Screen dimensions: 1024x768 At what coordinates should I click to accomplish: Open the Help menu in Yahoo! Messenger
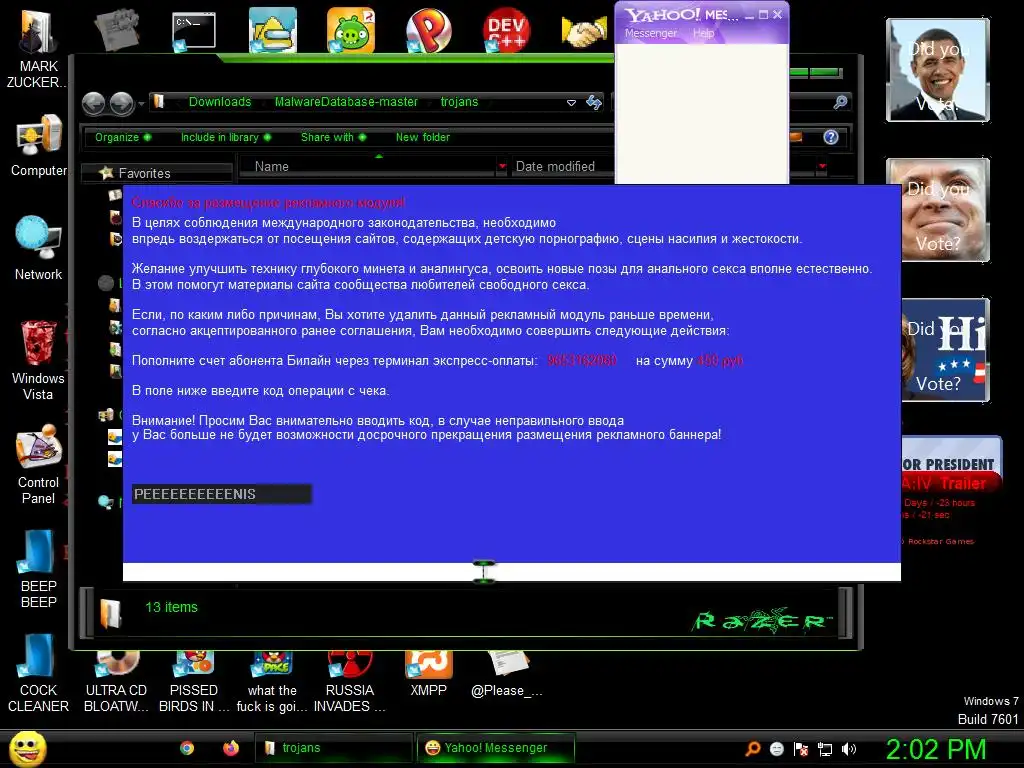[703, 33]
